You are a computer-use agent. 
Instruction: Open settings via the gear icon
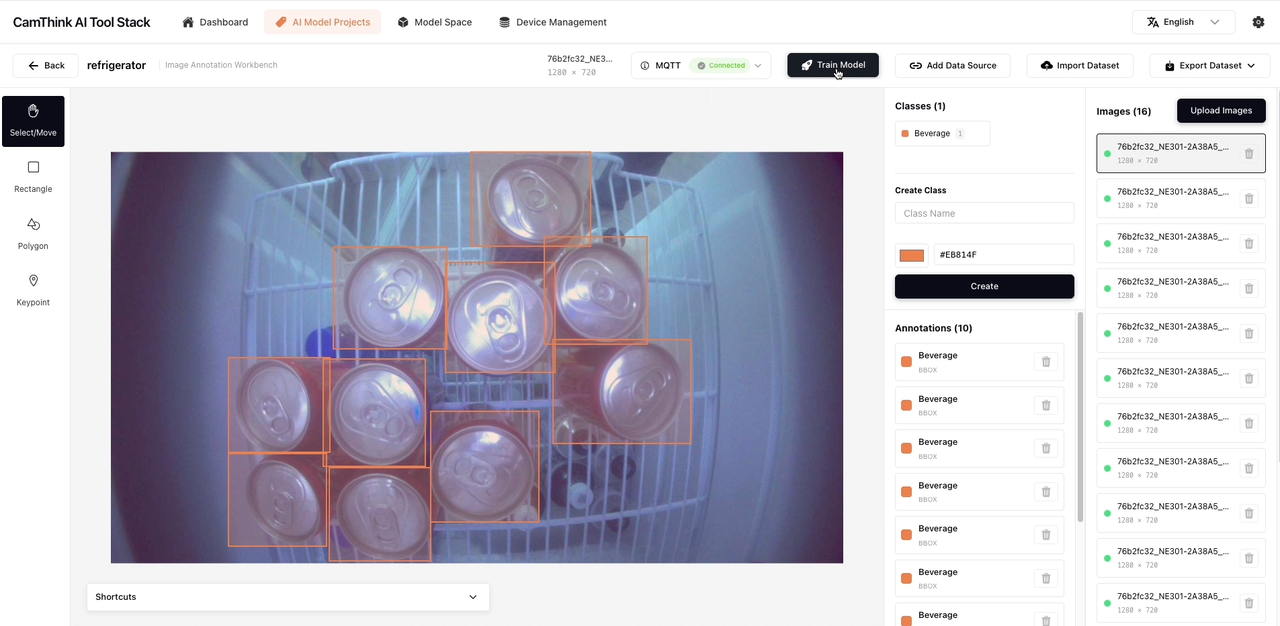pyautogui.click(x=1258, y=22)
